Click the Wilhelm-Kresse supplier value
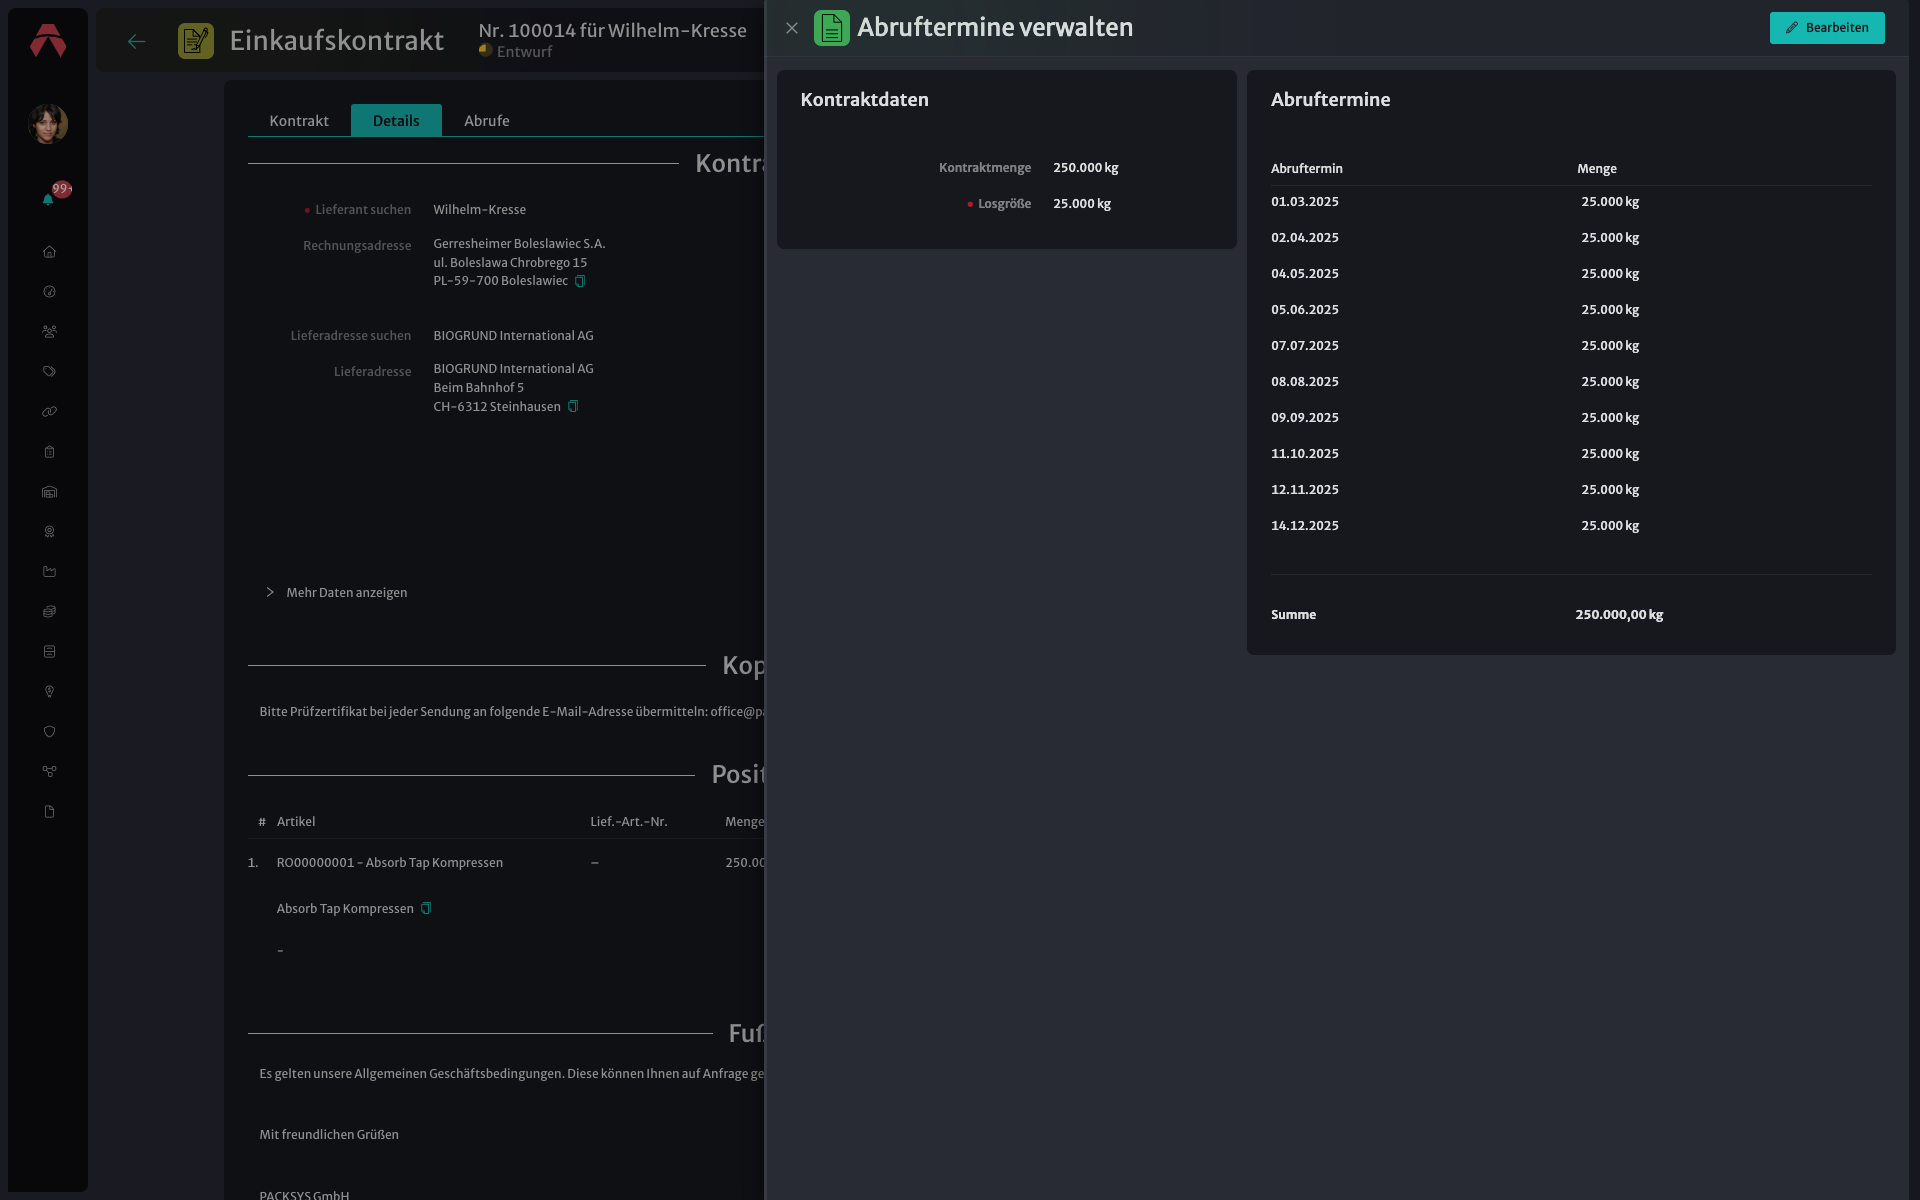1920x1200 pixels. pos(480,209)
